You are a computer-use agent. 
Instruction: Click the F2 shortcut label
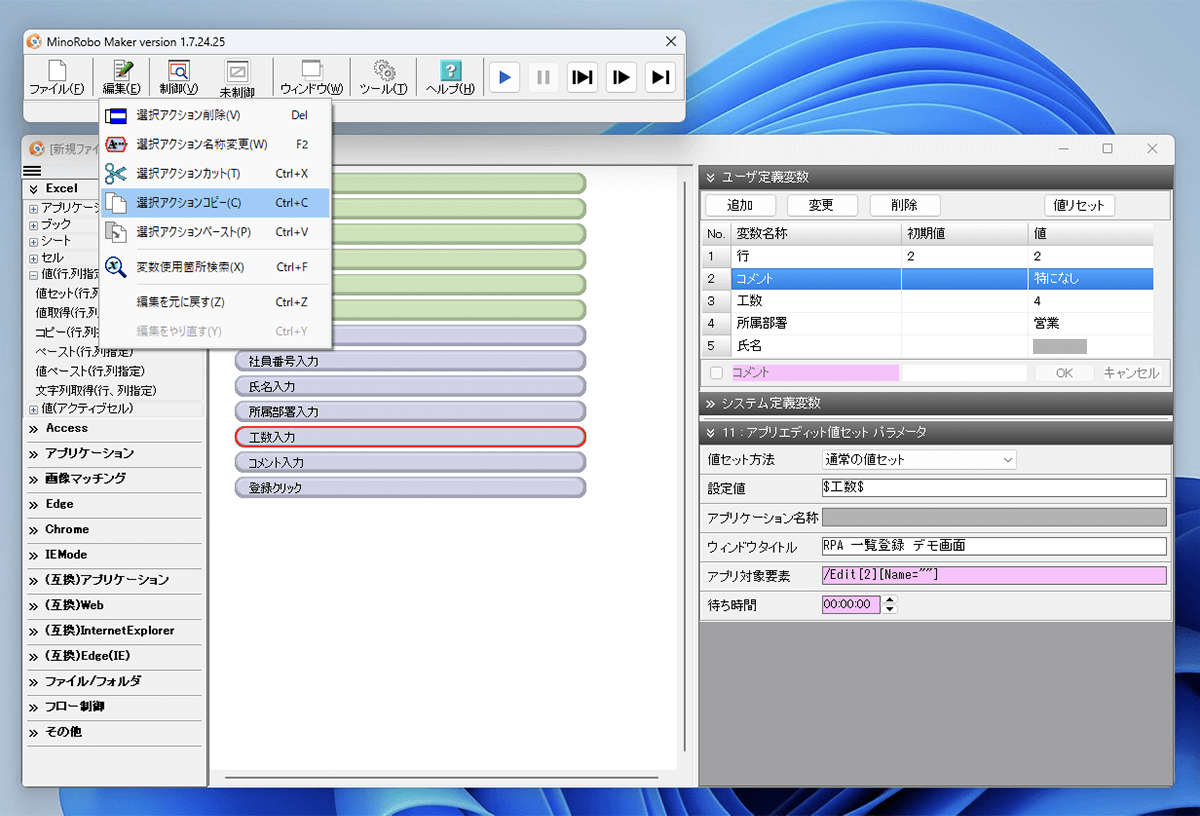pyautogui.click(x=302, y=144)
